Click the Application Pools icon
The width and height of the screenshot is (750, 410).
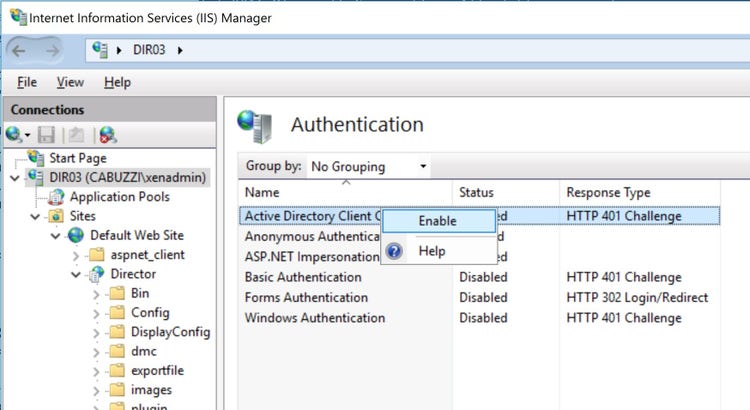[x=56, y=197]
